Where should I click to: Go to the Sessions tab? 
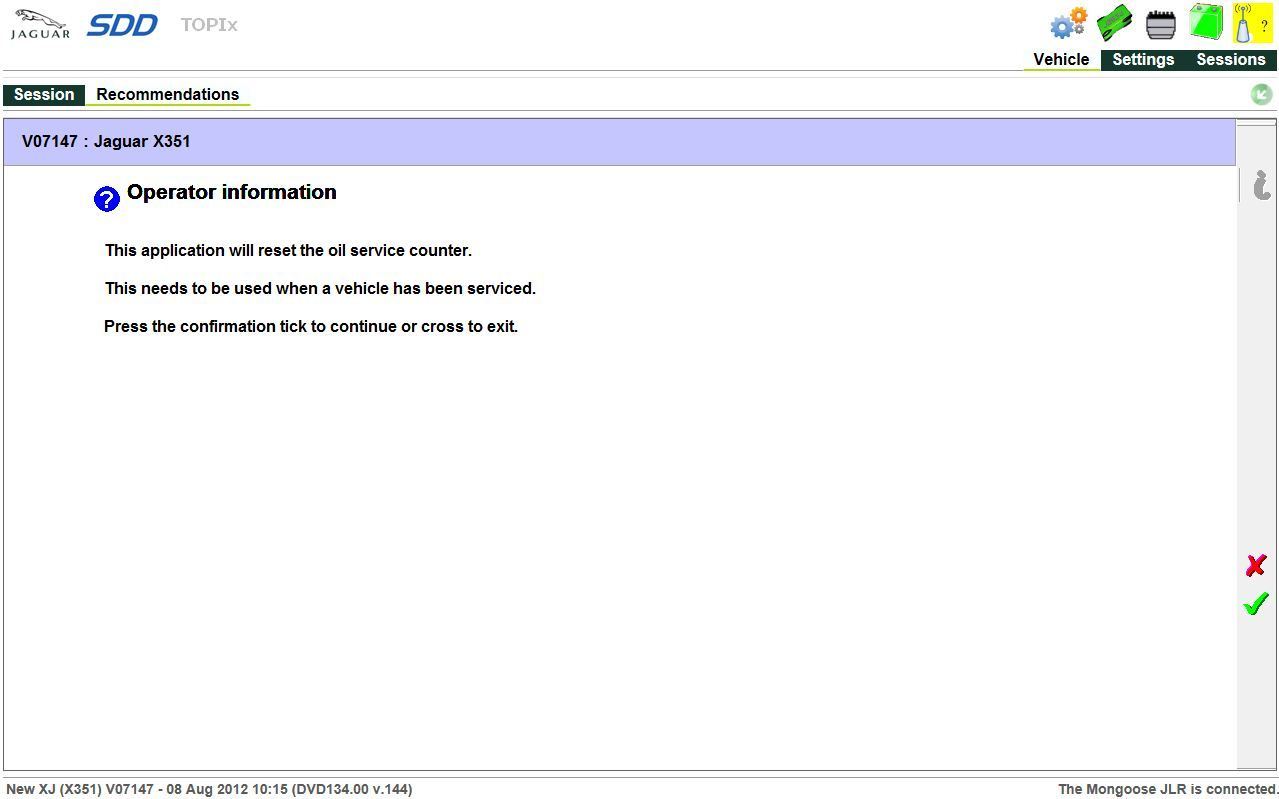1230,60
